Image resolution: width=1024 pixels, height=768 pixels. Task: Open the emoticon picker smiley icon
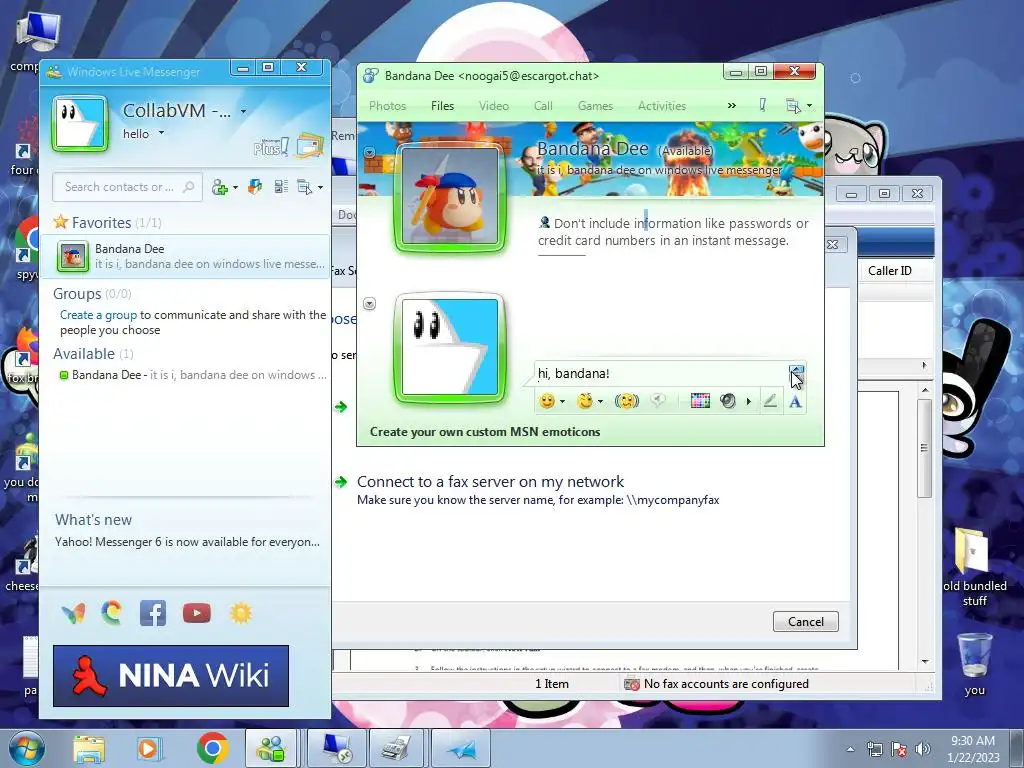click(x=547, y=401)
